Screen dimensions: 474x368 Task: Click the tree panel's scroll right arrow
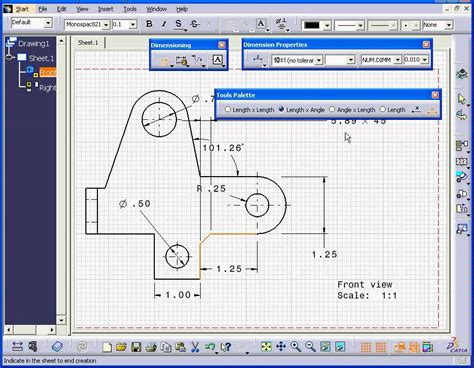52,330
